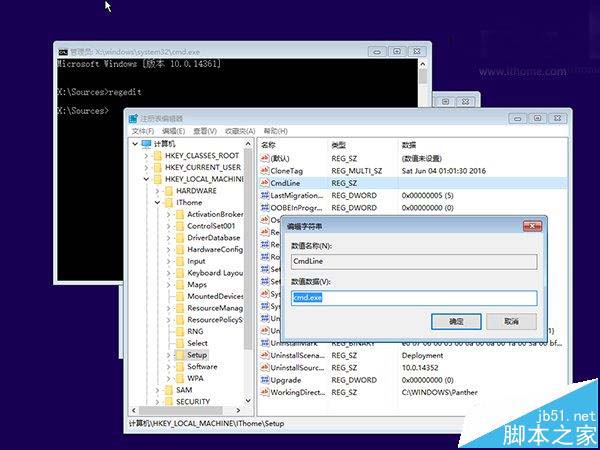The height and width of the screenshot is (450, 600).
Task: Click the string icon of the (默认) value
Action: point(265,158)
